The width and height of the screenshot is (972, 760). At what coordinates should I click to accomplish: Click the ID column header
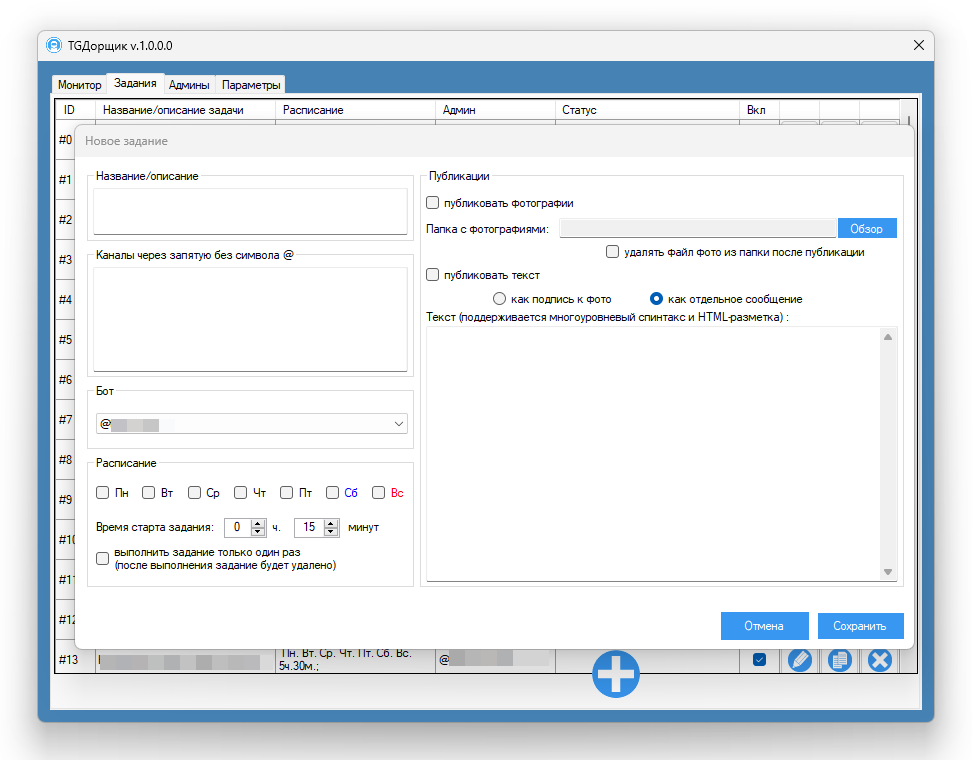click(75, 110)
